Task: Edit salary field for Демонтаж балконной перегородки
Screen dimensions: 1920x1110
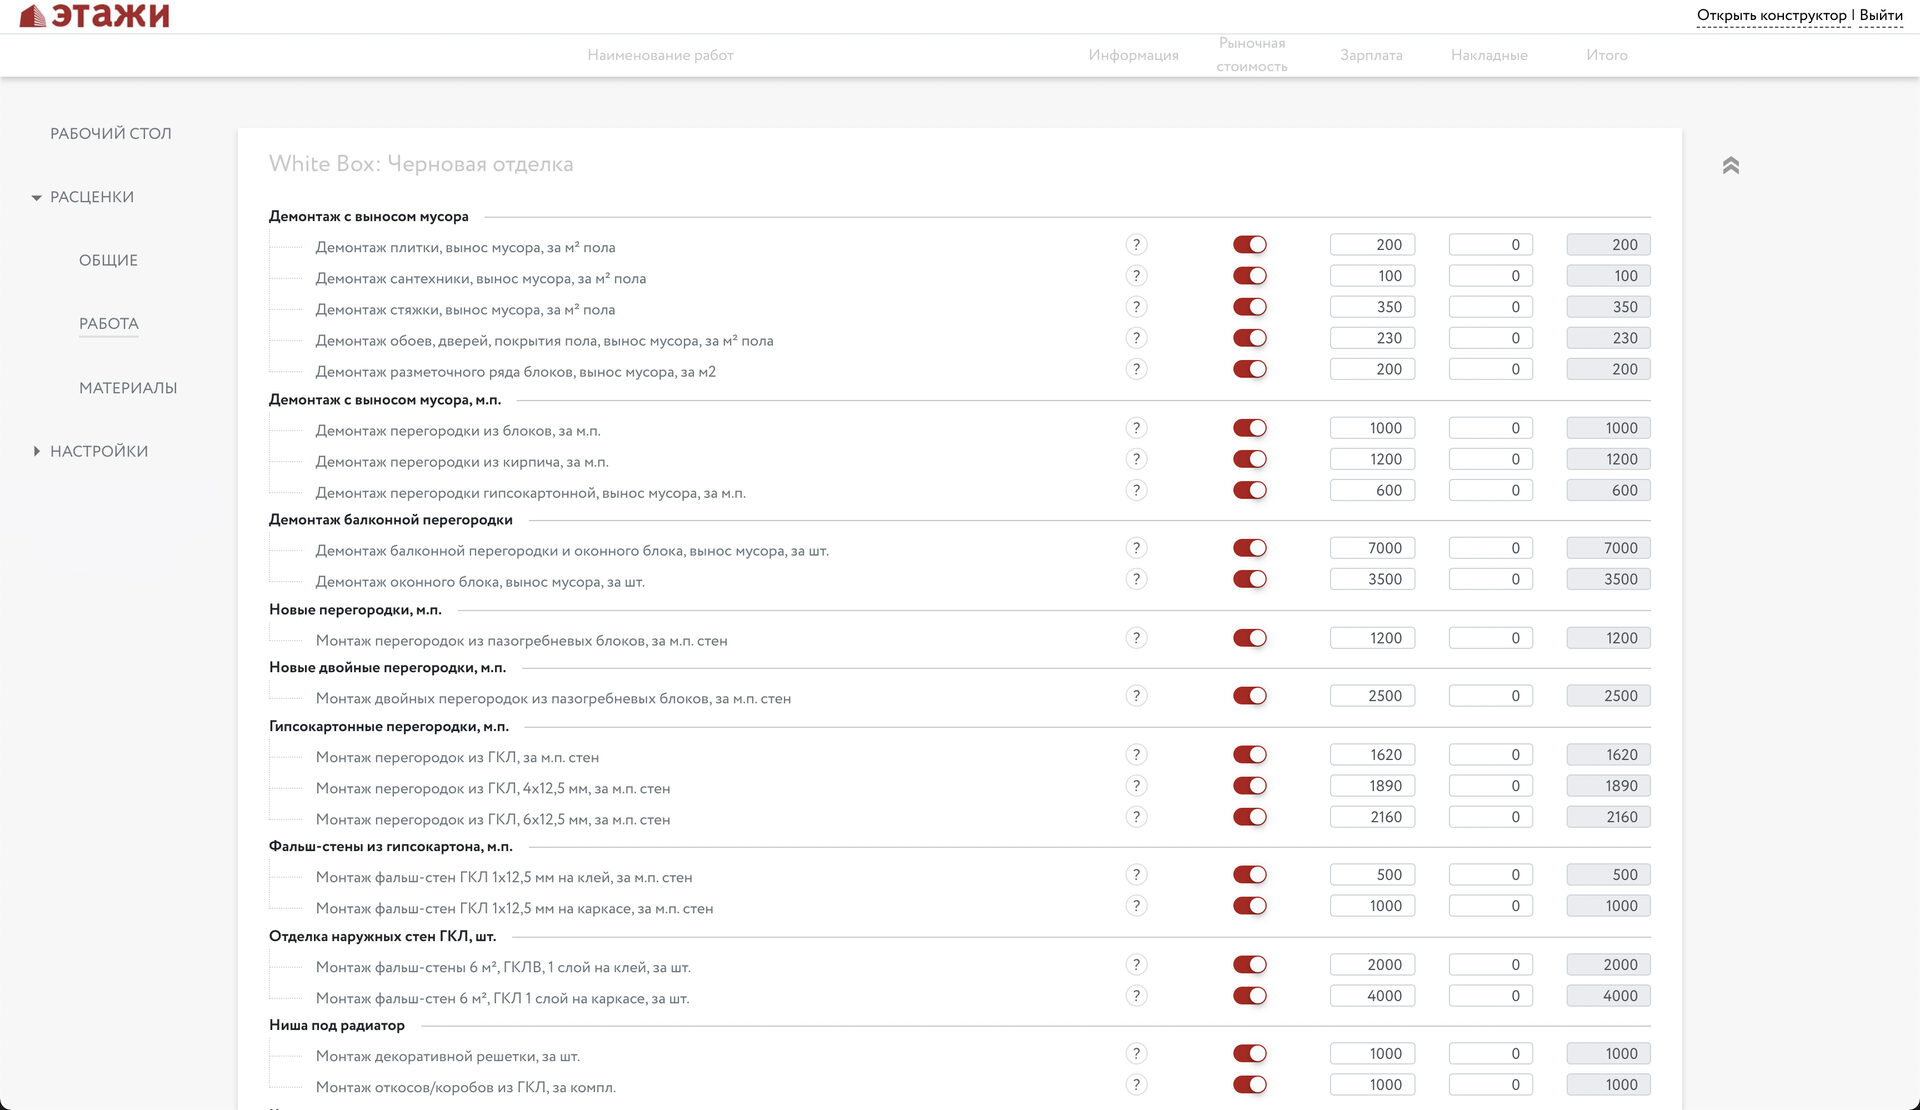Action: (1372, 548)
